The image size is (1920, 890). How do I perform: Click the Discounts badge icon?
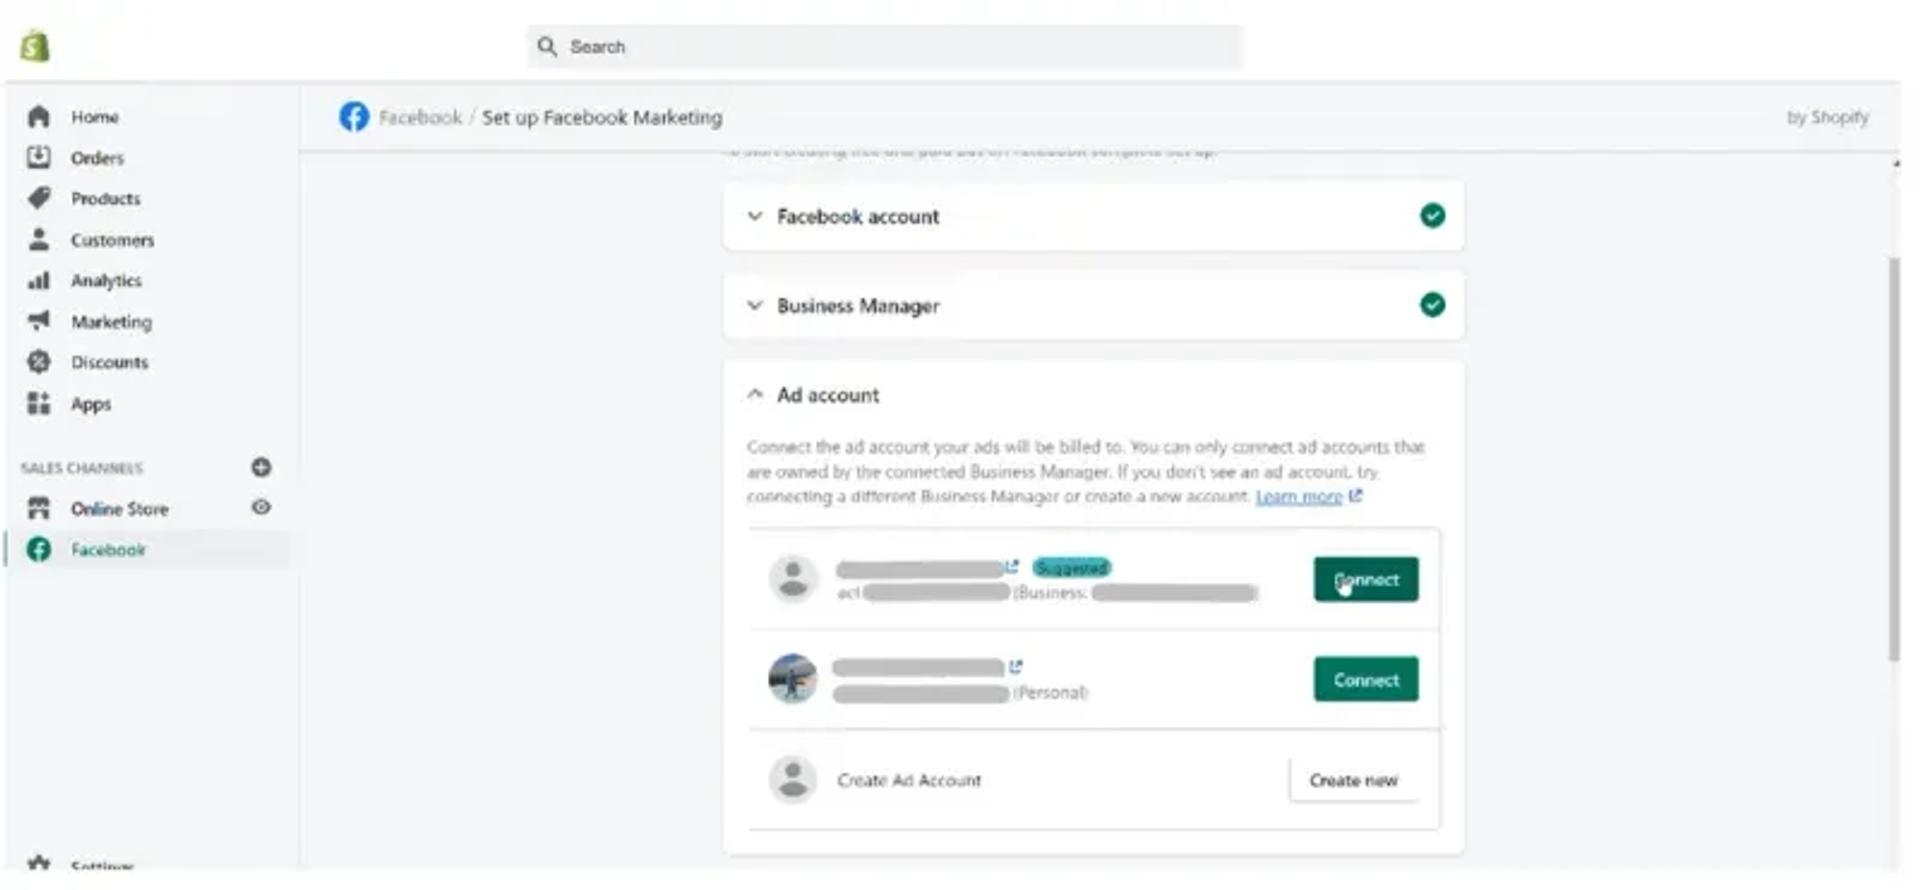click(x=39, y=362)
